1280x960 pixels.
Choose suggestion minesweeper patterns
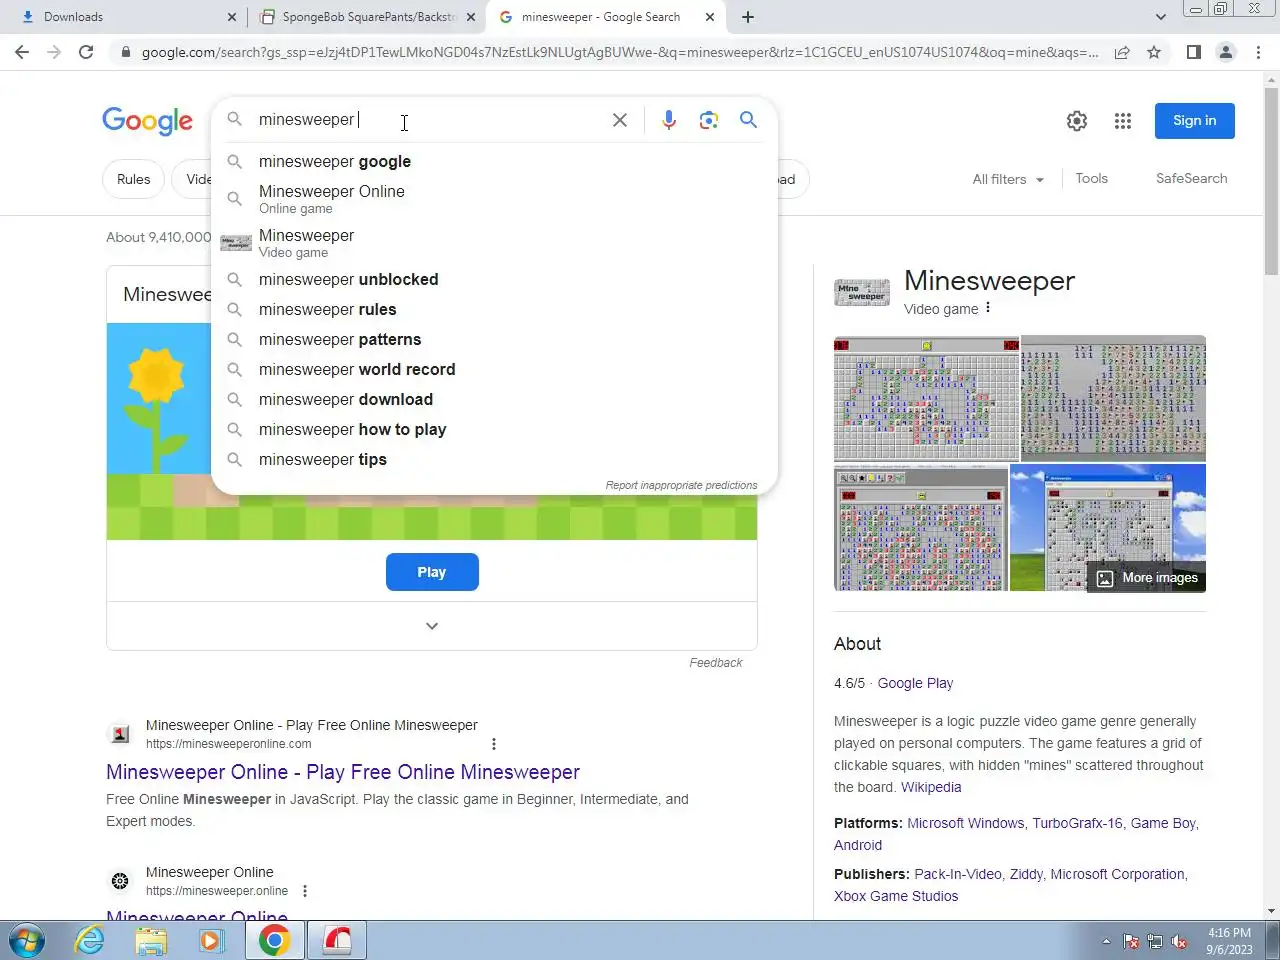pos(494,339)
